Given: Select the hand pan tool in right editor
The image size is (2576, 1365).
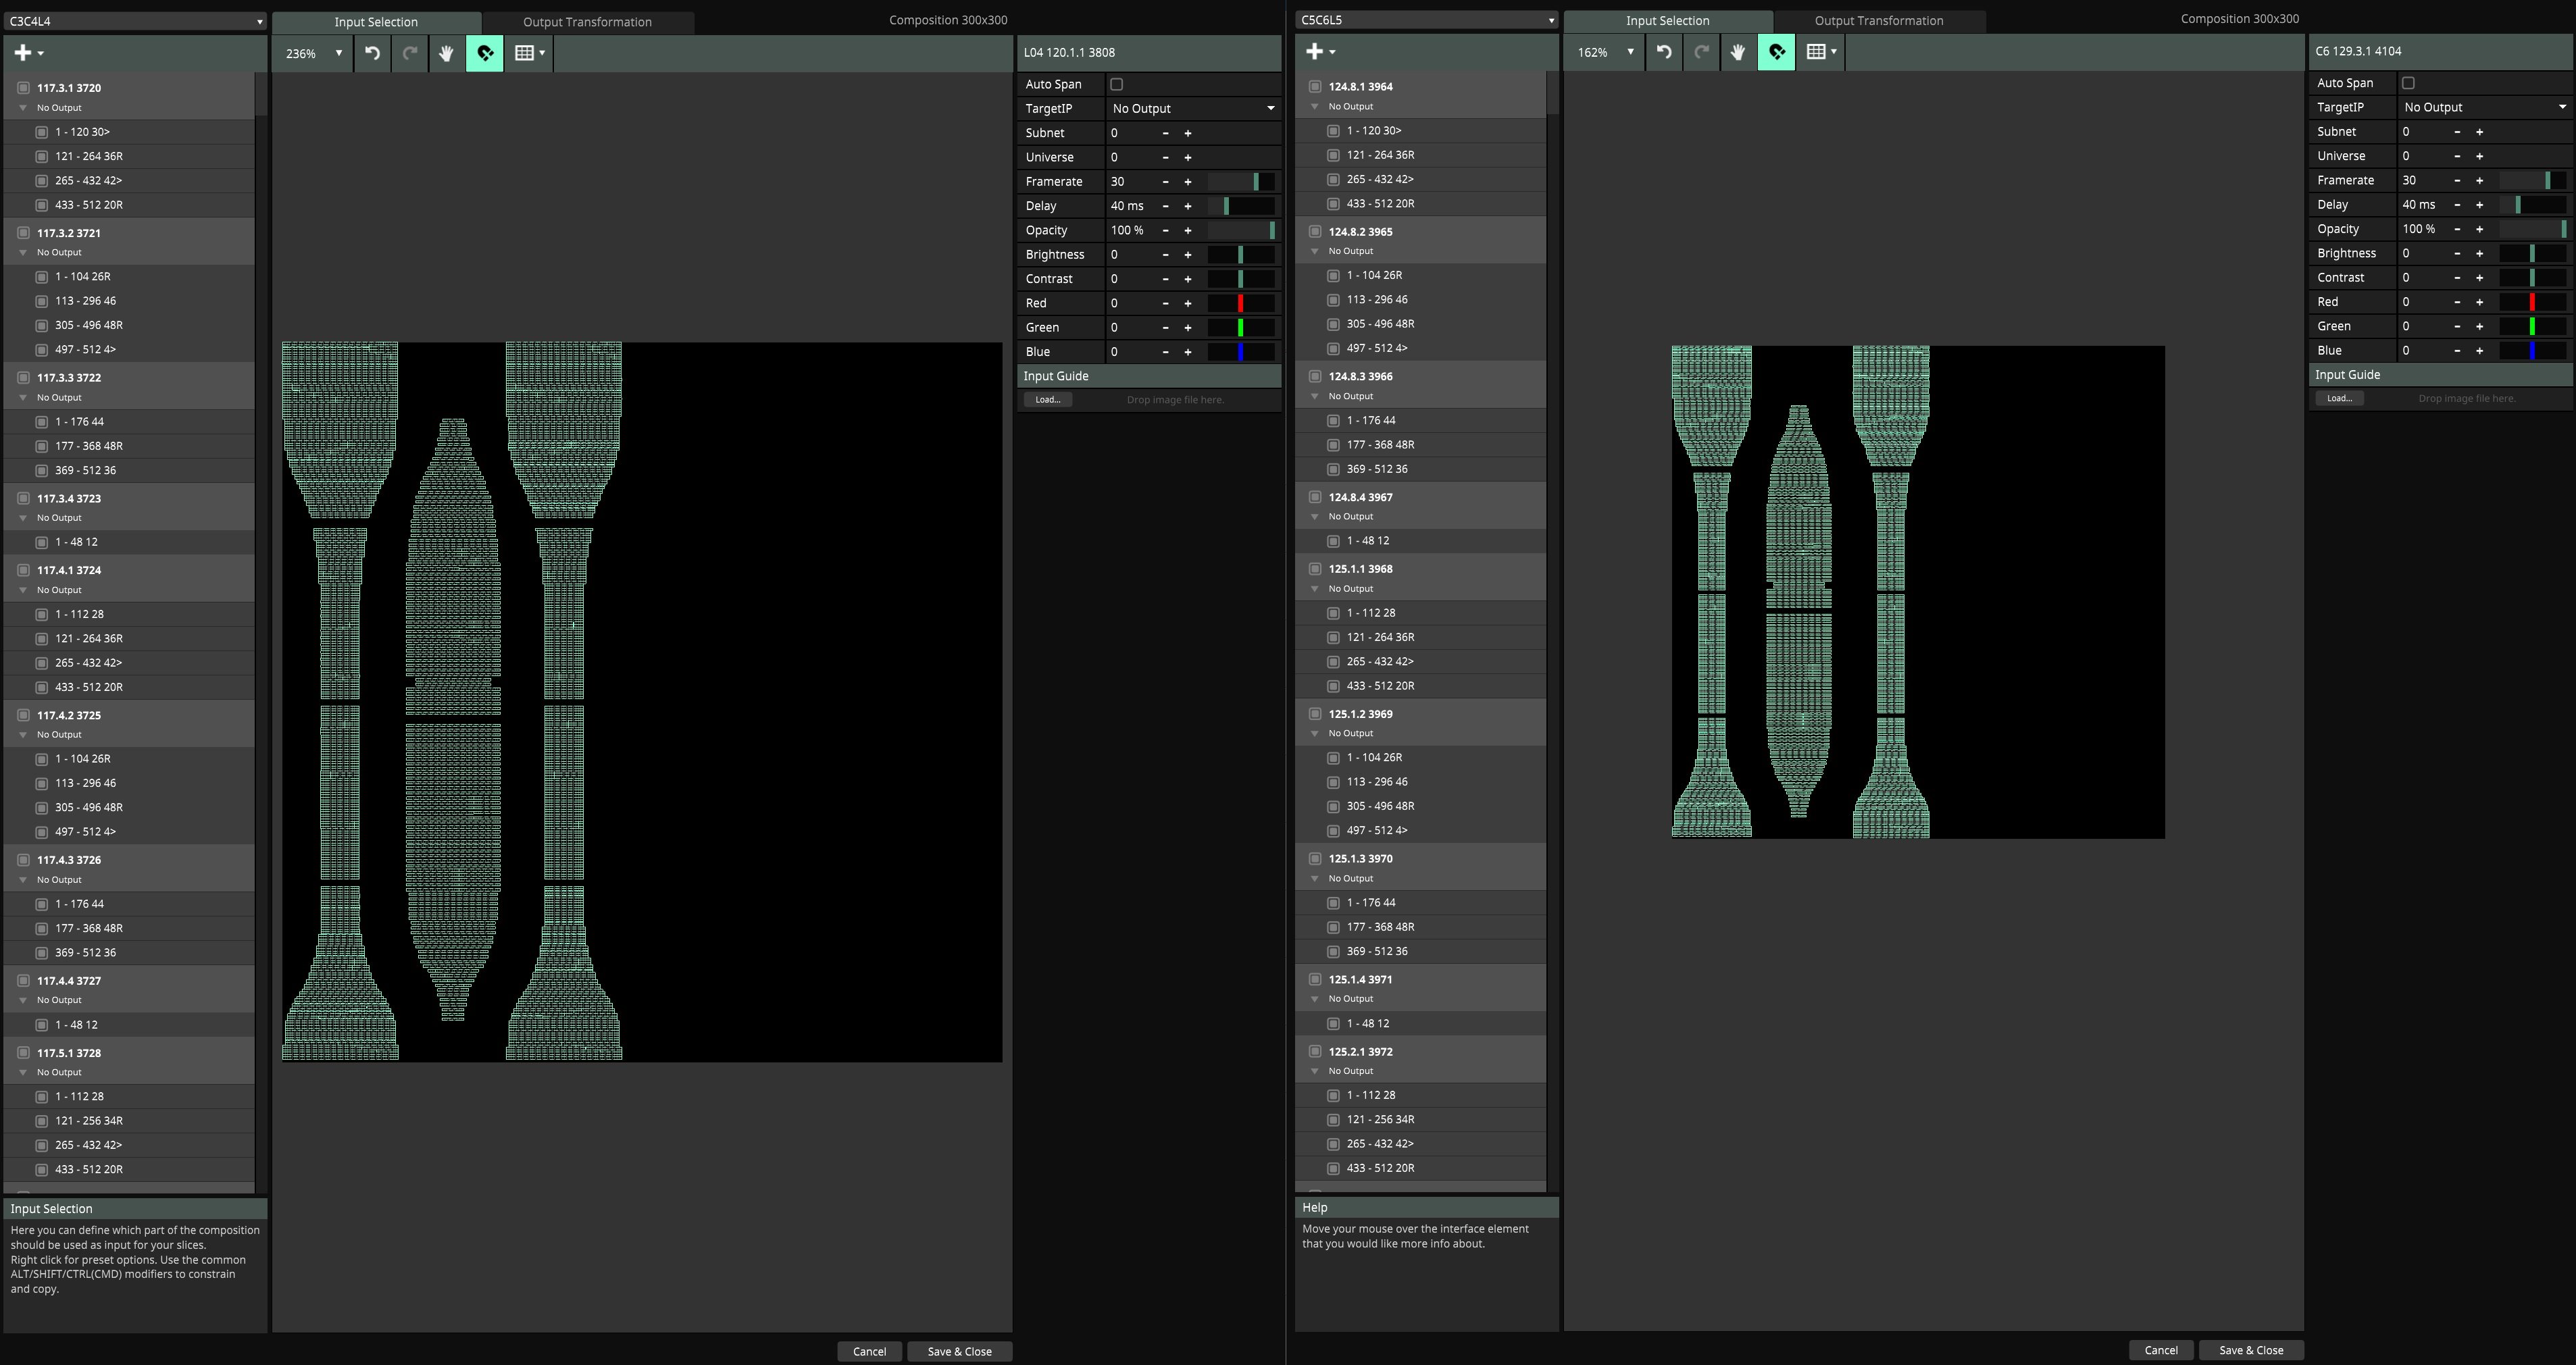Looking at the screenshot, I should coord(1738,52).
